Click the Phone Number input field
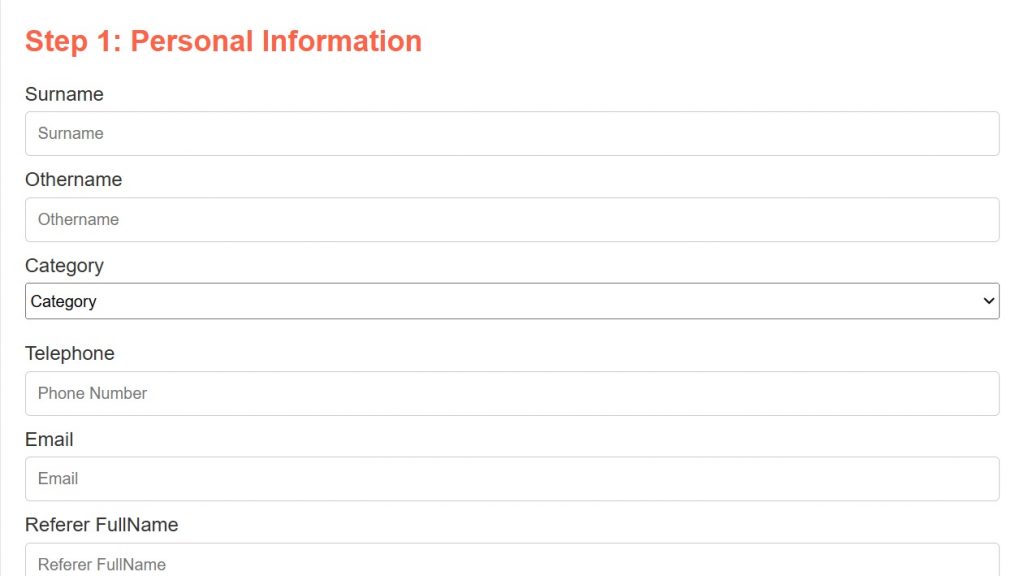Image resolution: width=1024 pixels, height=576 pixels. click(x=512, y=393)
